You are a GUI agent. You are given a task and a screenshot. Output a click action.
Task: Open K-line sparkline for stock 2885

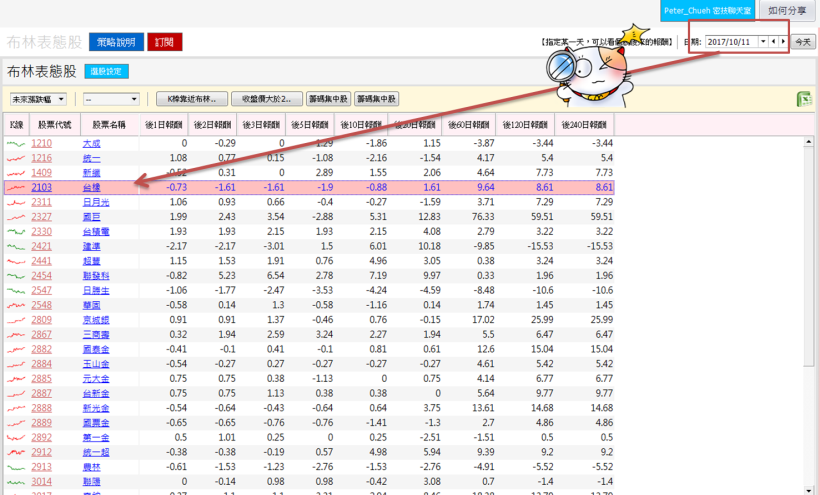tap(16, 378)
